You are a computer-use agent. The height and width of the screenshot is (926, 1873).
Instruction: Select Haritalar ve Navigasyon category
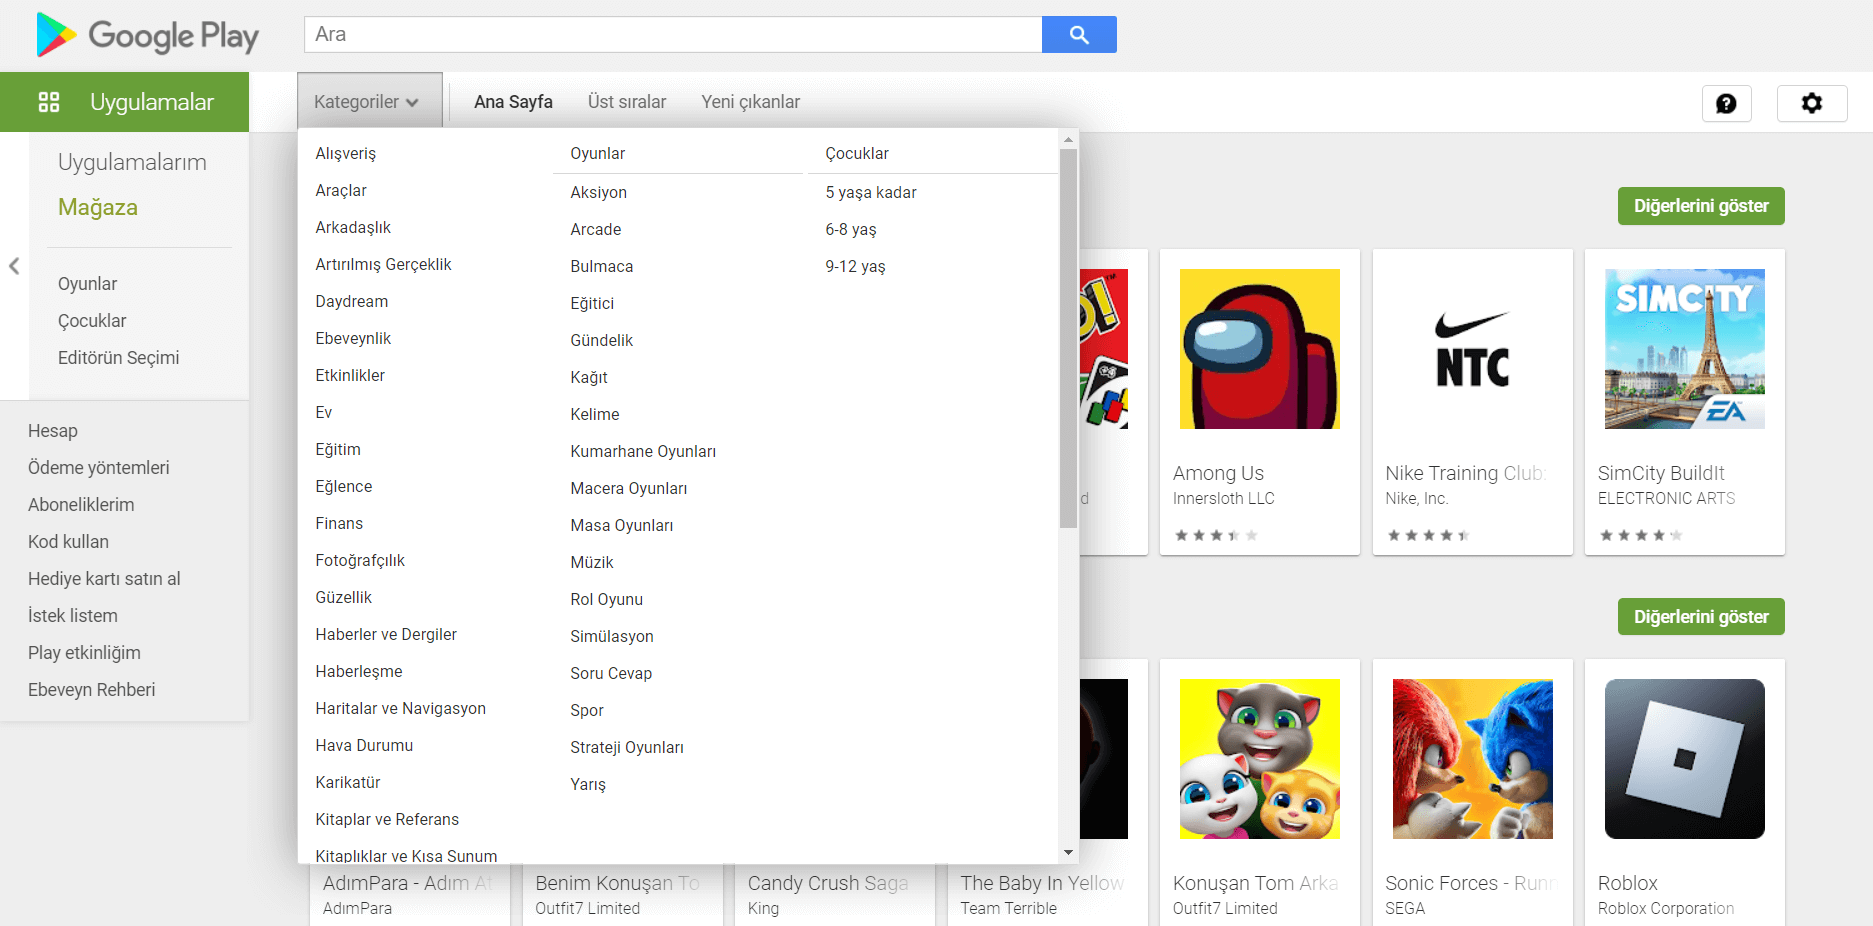pyautogui.click(x=400, y=708)
